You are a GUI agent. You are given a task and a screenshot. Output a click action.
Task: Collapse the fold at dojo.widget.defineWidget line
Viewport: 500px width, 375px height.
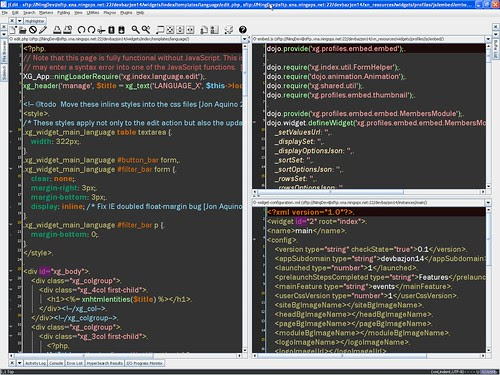tap(255, 123)
